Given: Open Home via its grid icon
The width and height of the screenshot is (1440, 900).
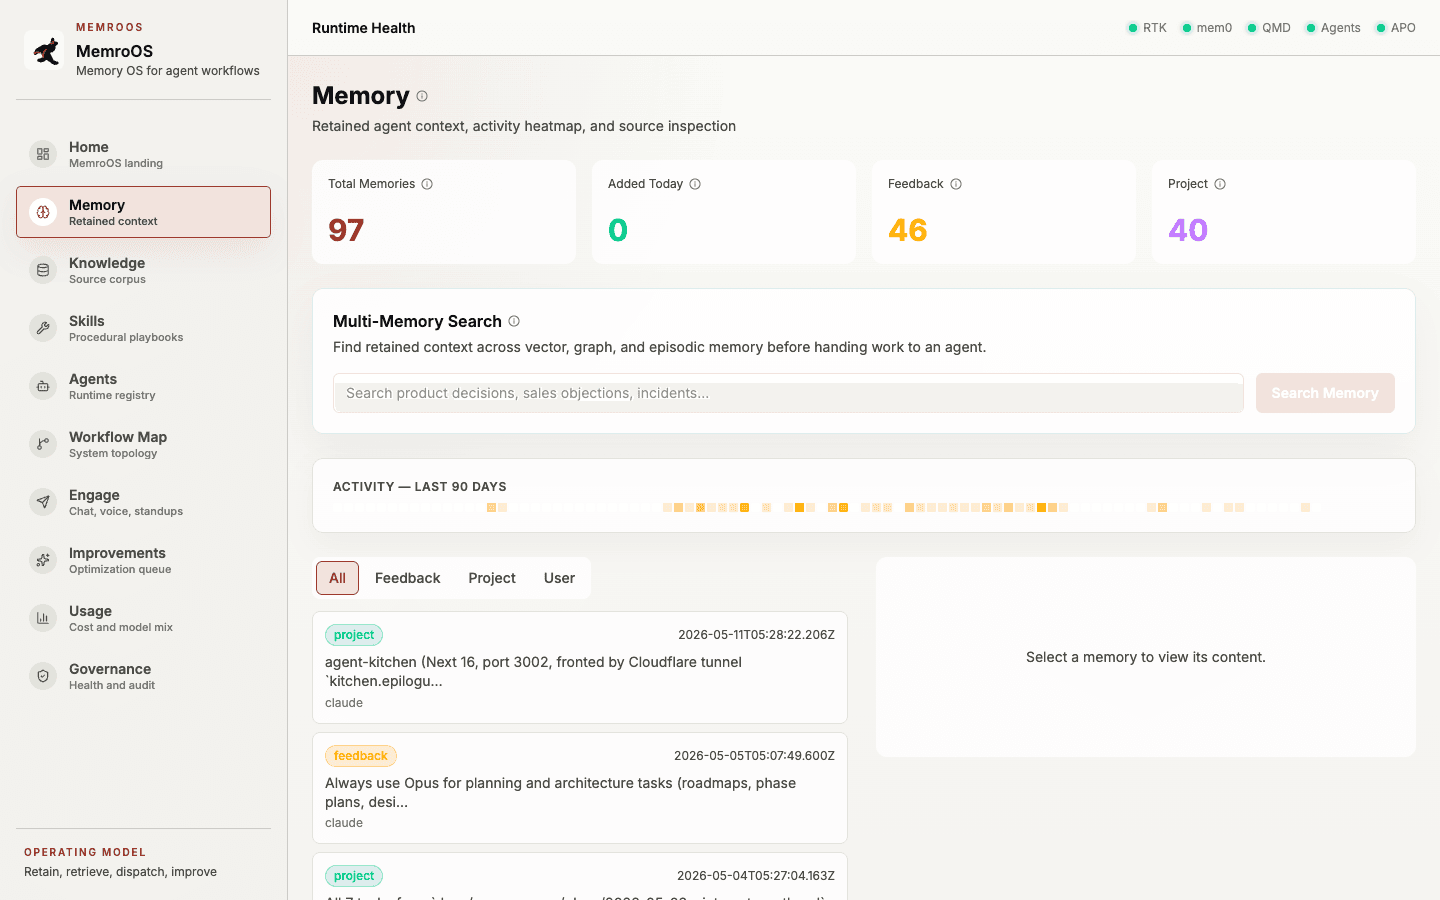Looking at the screenshot, I should pos(43,154).
